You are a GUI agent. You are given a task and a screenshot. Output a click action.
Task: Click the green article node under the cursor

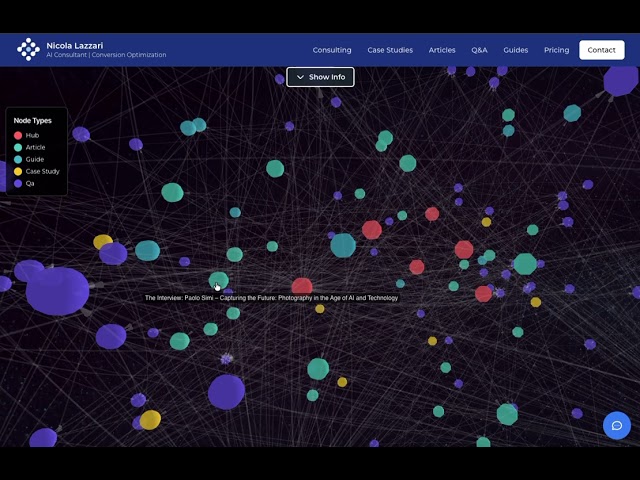pos(218,280)
